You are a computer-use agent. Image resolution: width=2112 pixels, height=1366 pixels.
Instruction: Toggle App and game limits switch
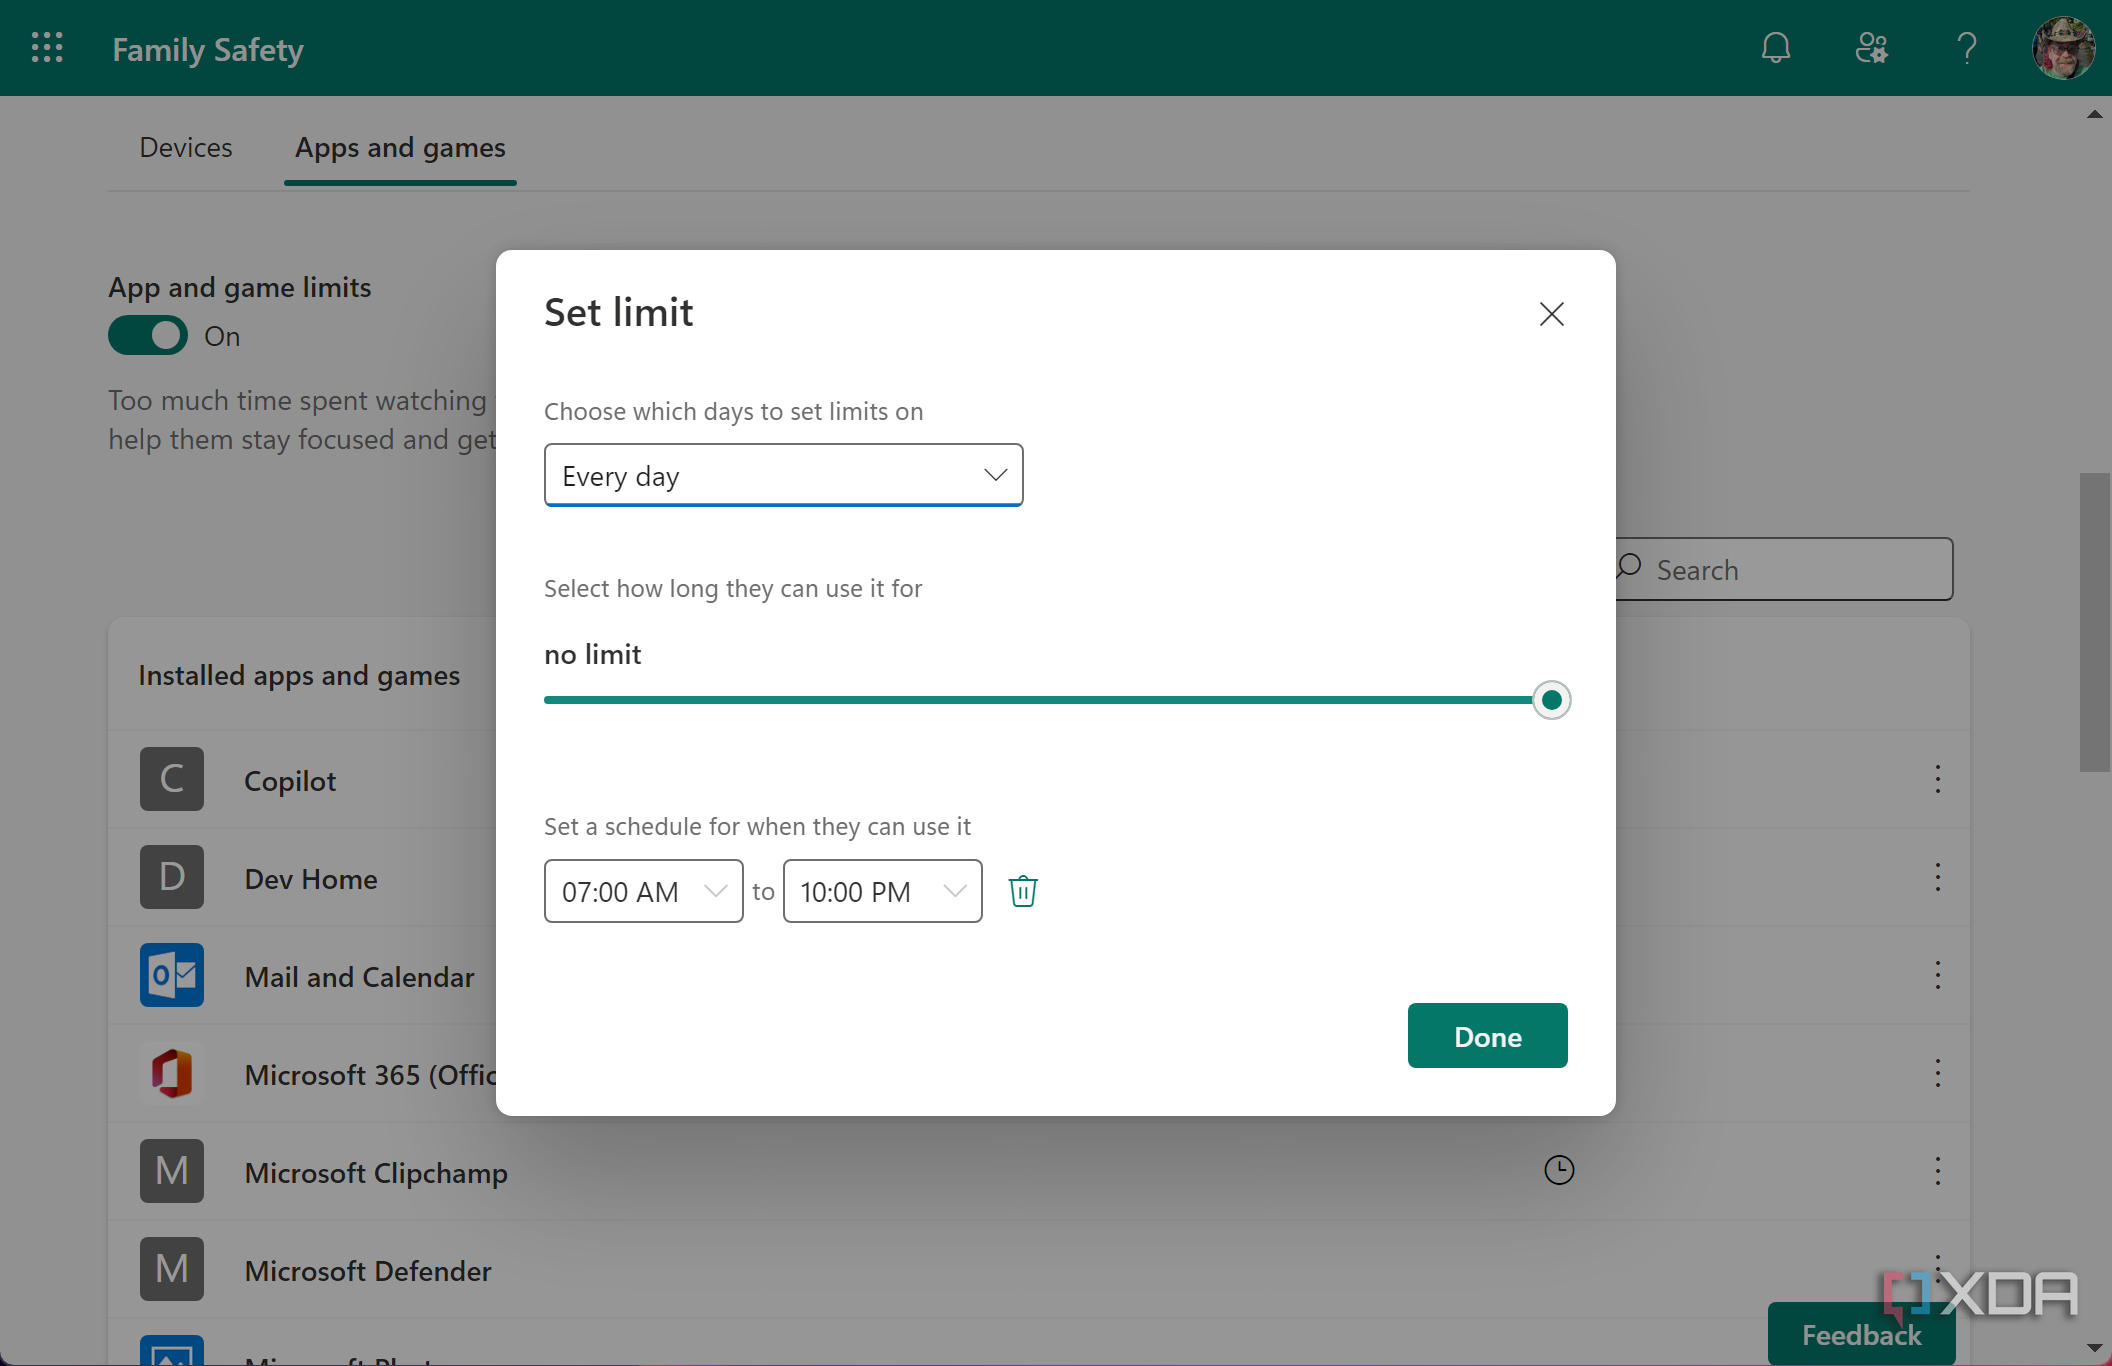148,336
